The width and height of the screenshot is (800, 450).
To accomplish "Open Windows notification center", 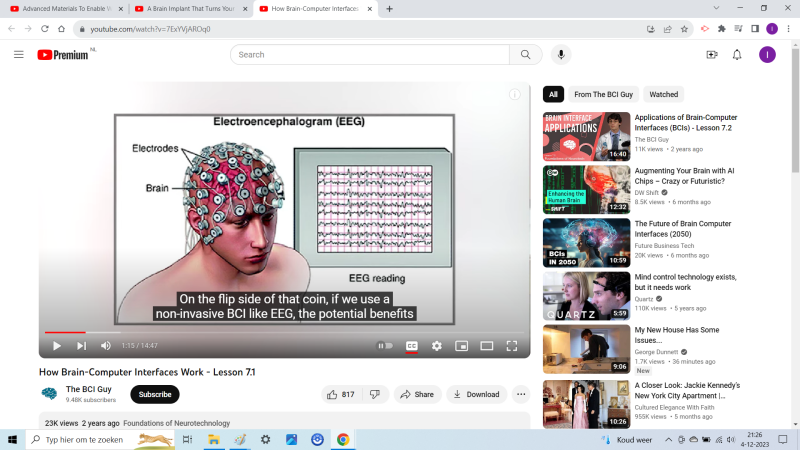I will 783,439.
